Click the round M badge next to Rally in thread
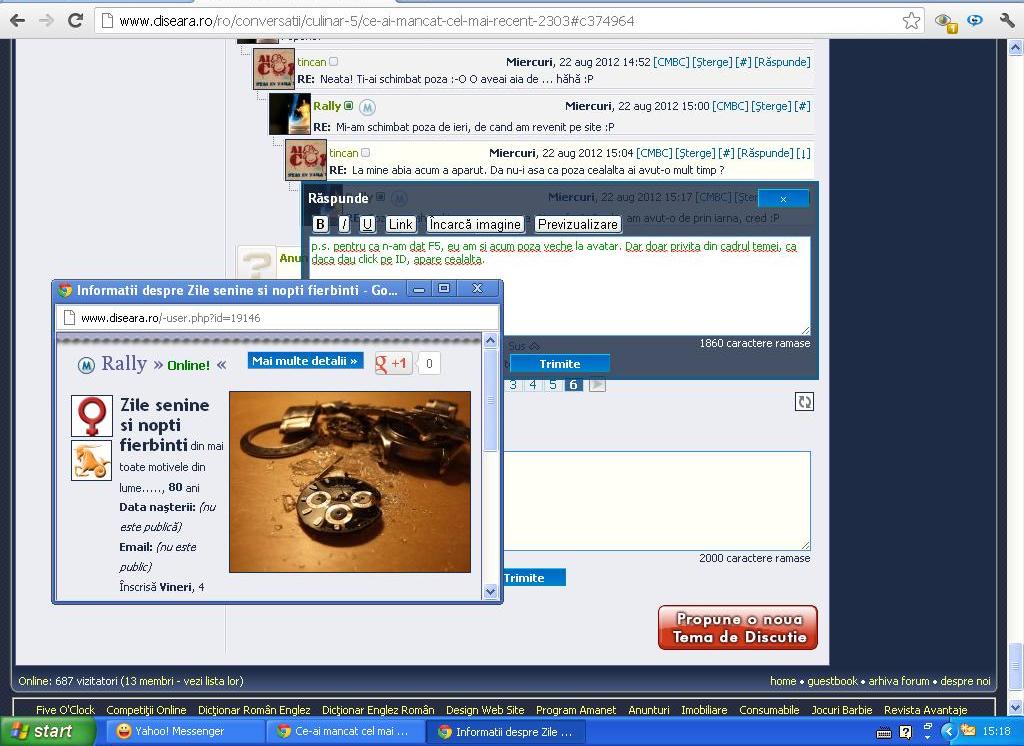 pyautogui.click(x=368, y=106)
